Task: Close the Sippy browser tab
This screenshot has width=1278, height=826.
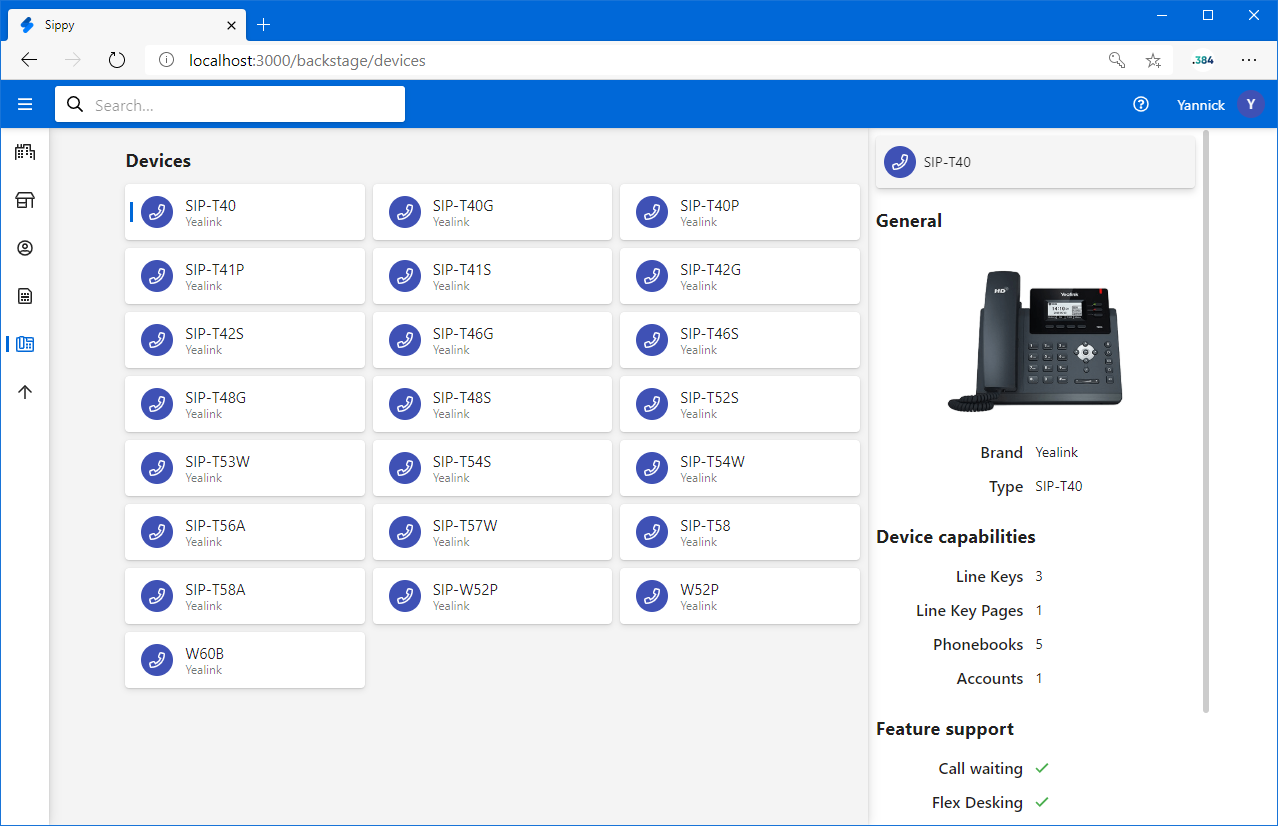Action: pos(231,25)
